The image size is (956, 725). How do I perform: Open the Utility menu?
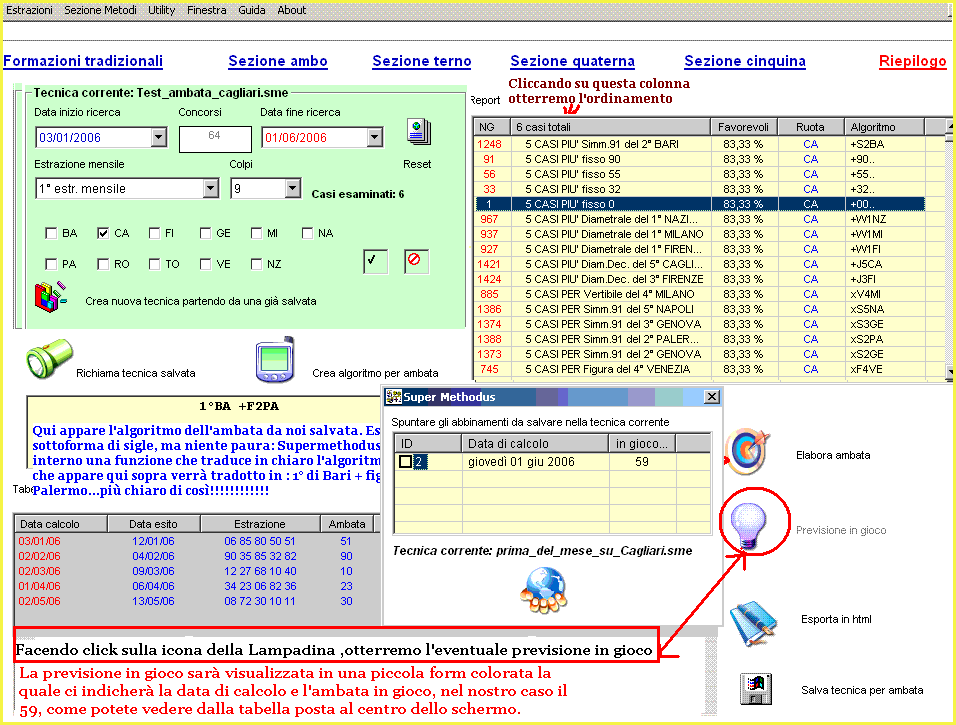click(162, 10)
